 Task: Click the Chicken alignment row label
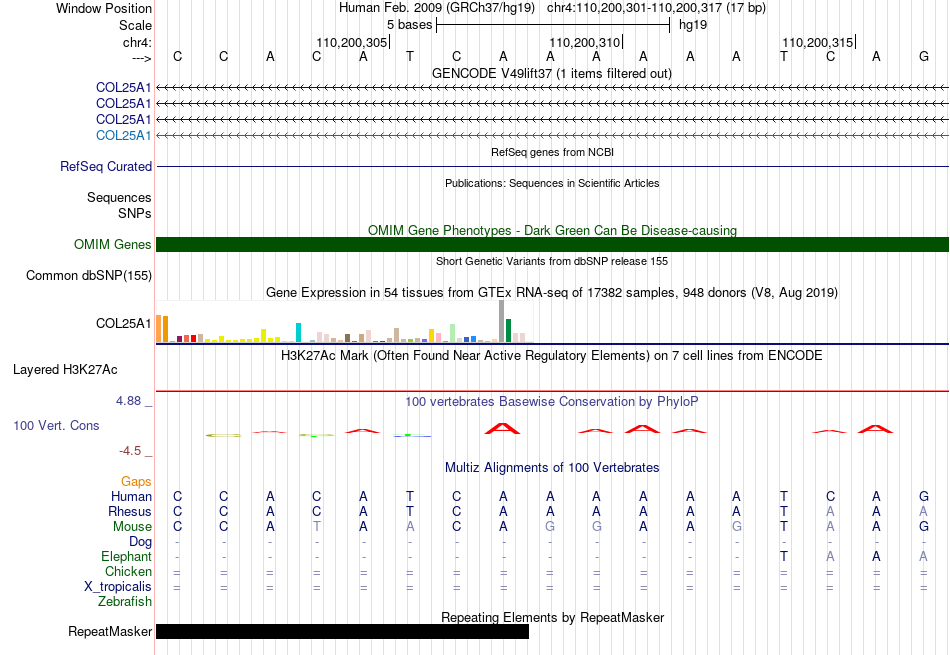pos(128,571)
